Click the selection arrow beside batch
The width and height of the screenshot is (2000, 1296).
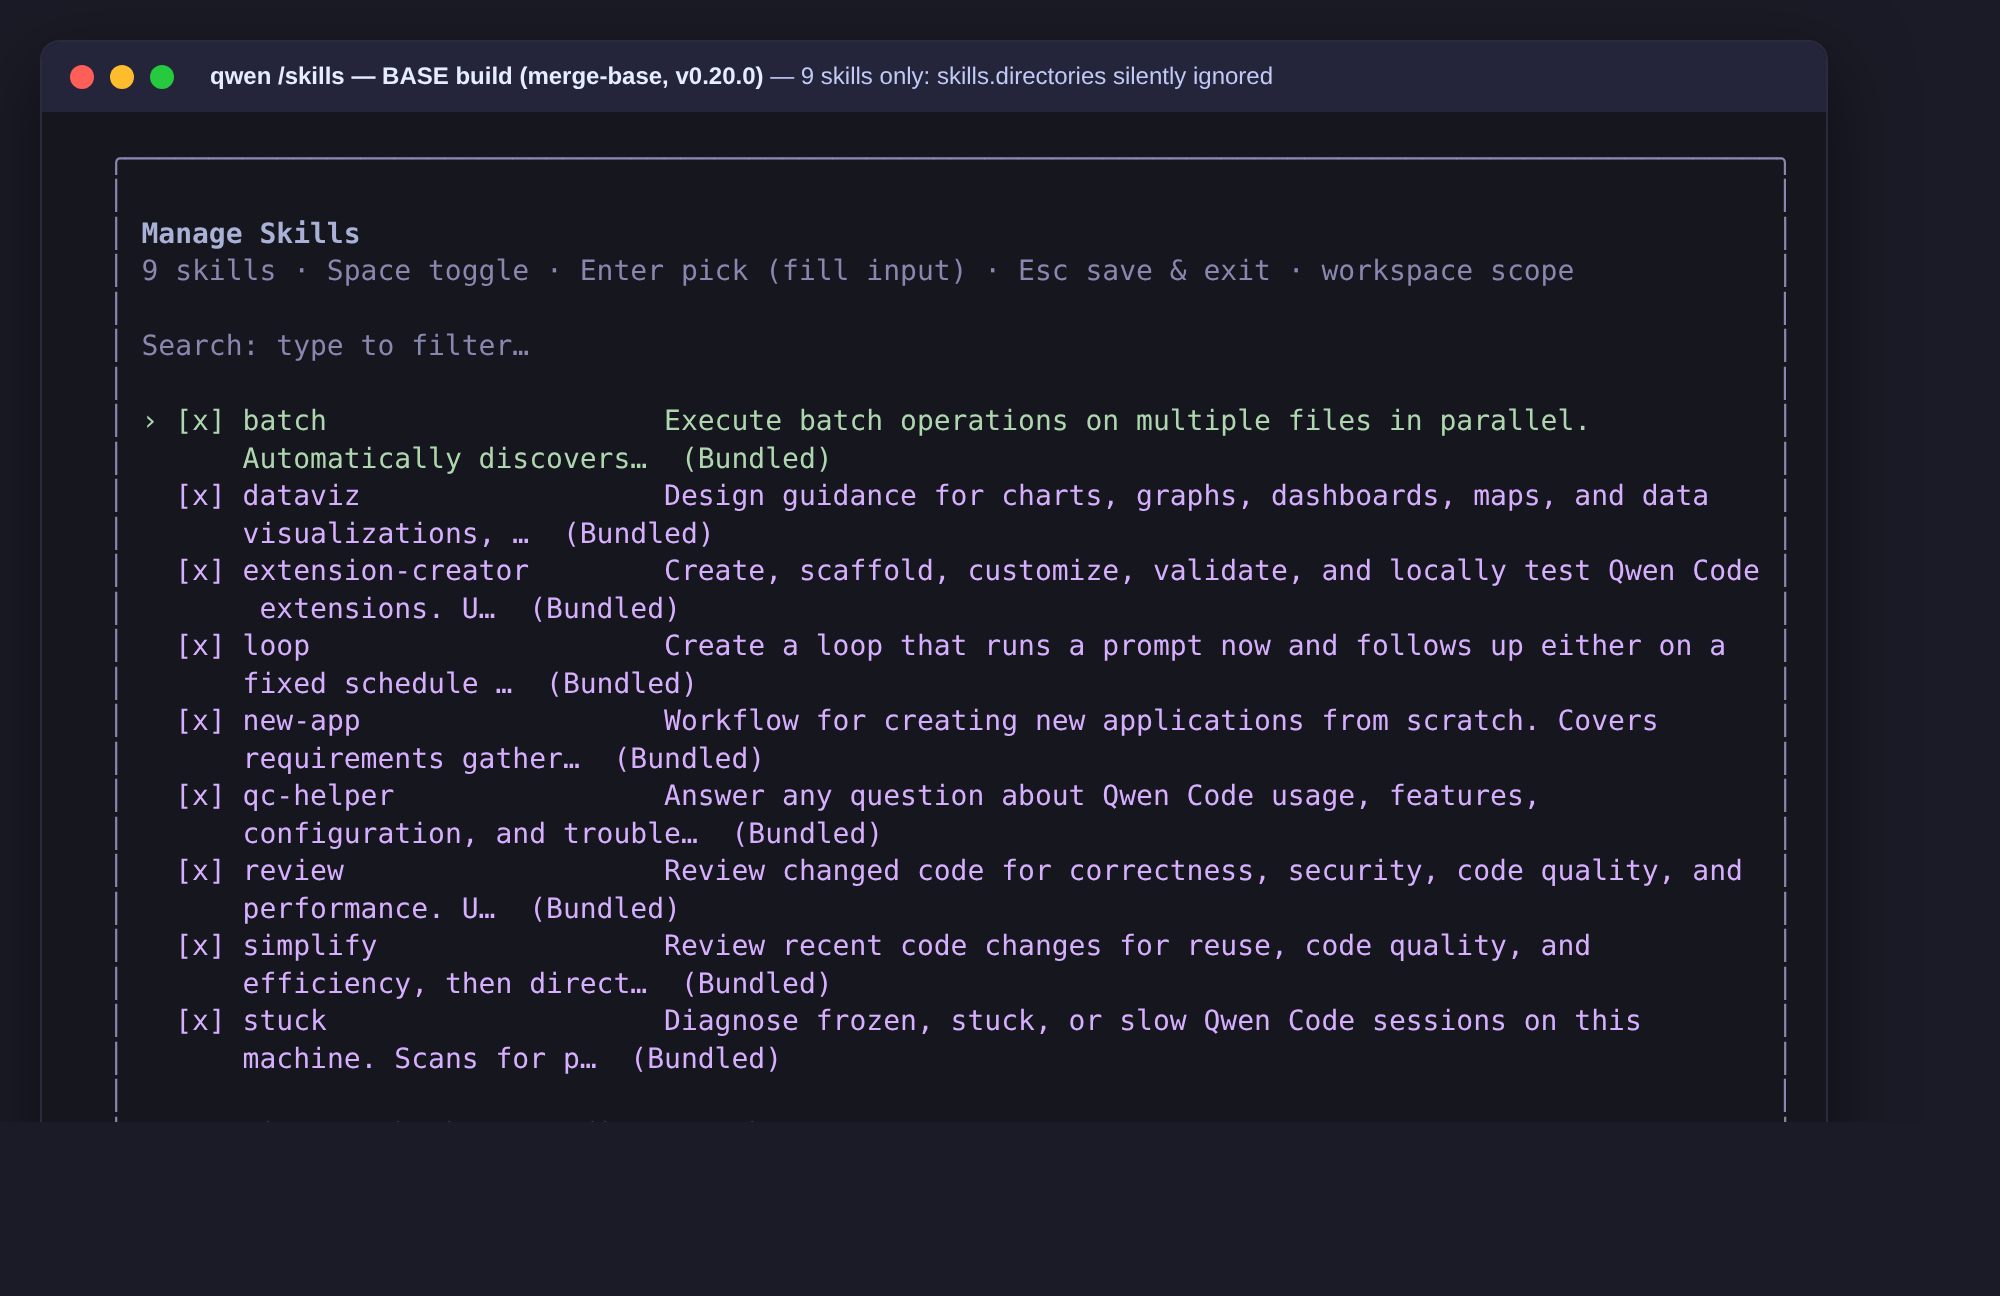[150, 421]
